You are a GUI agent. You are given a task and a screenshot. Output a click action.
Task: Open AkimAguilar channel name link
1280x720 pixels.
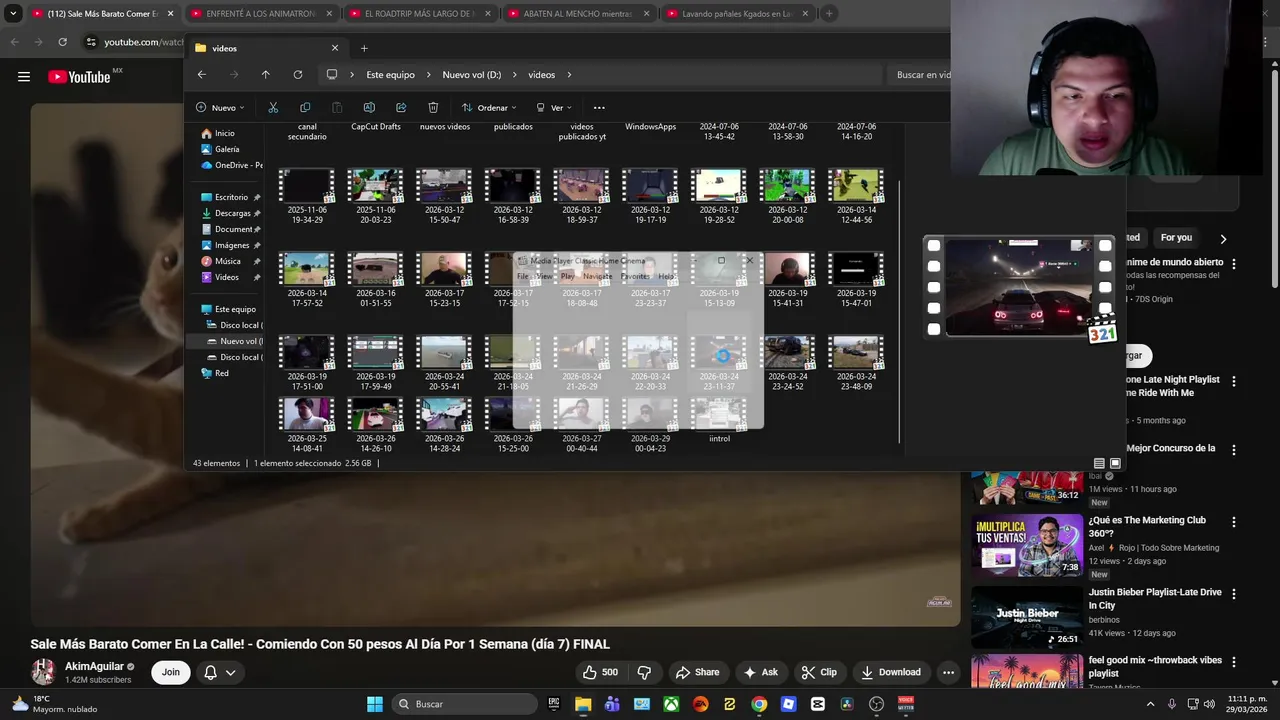tap(94, 666)
